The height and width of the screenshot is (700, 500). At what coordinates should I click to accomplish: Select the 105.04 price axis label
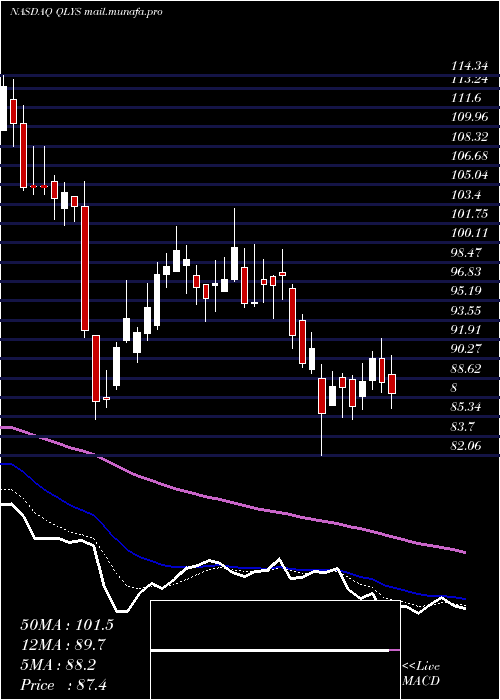pyautogui.click(x=469, y=175)
